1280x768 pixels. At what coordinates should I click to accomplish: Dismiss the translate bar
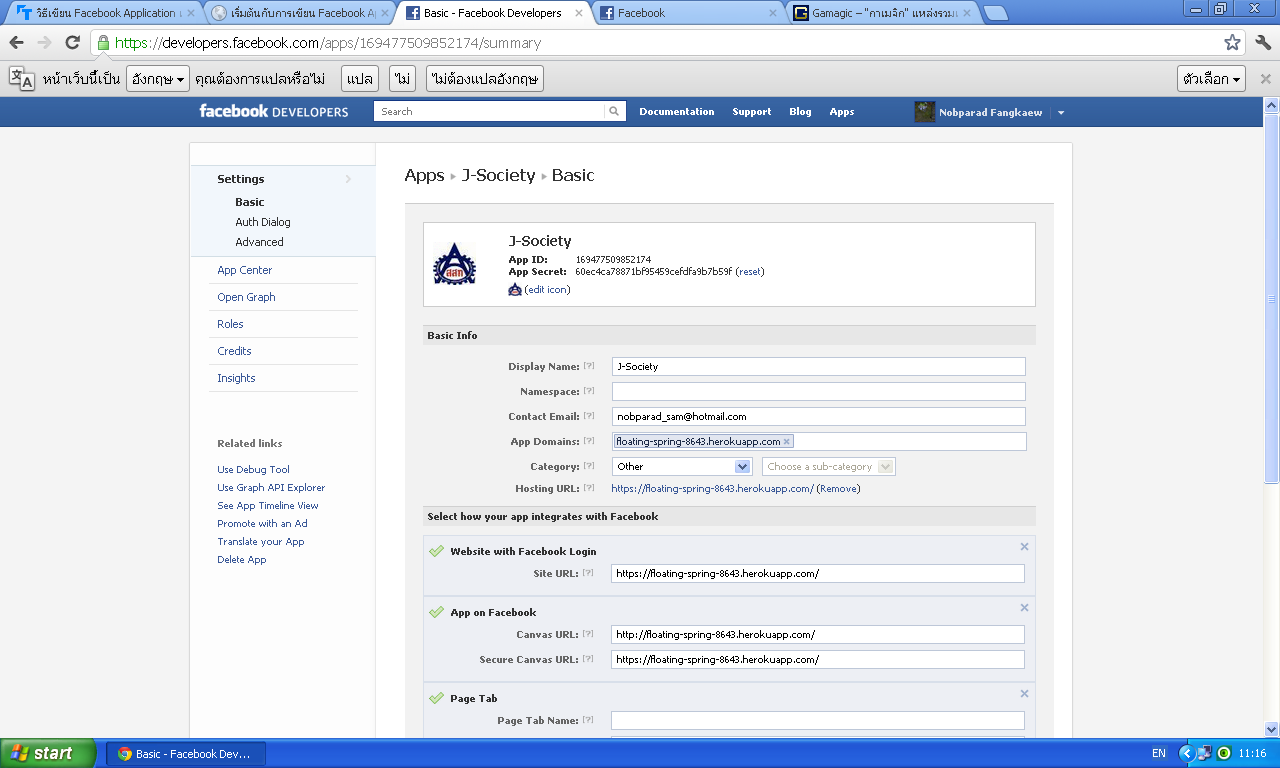coord(1265,79)
